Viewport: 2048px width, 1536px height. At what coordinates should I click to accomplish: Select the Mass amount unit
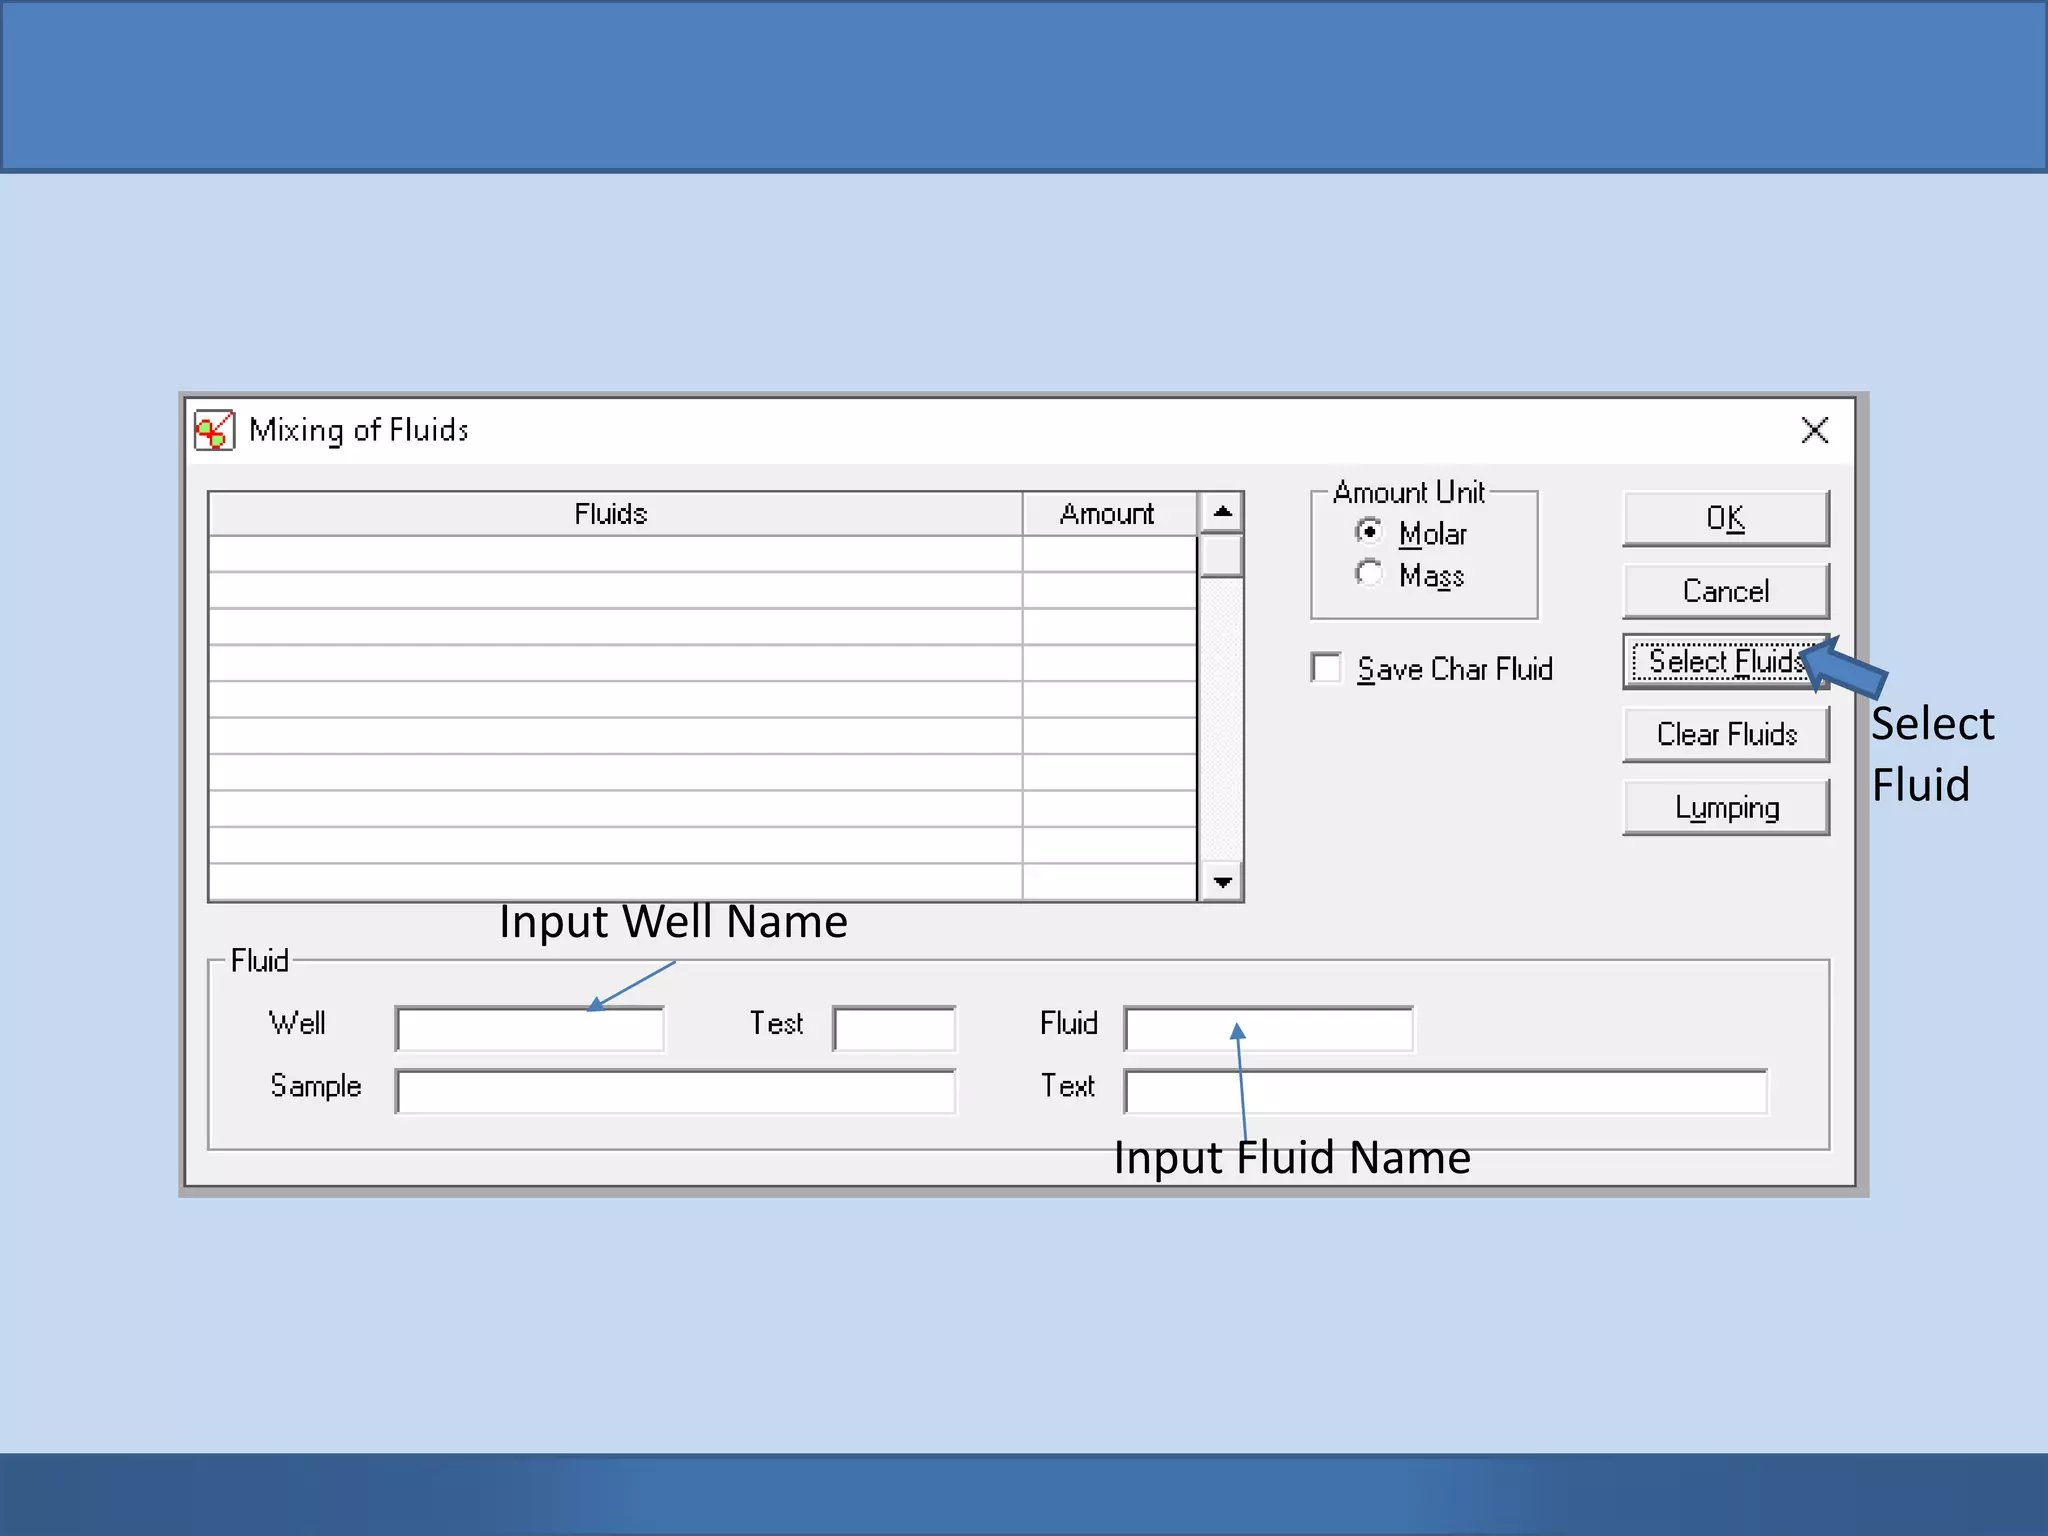click(x=1369, y=574)
